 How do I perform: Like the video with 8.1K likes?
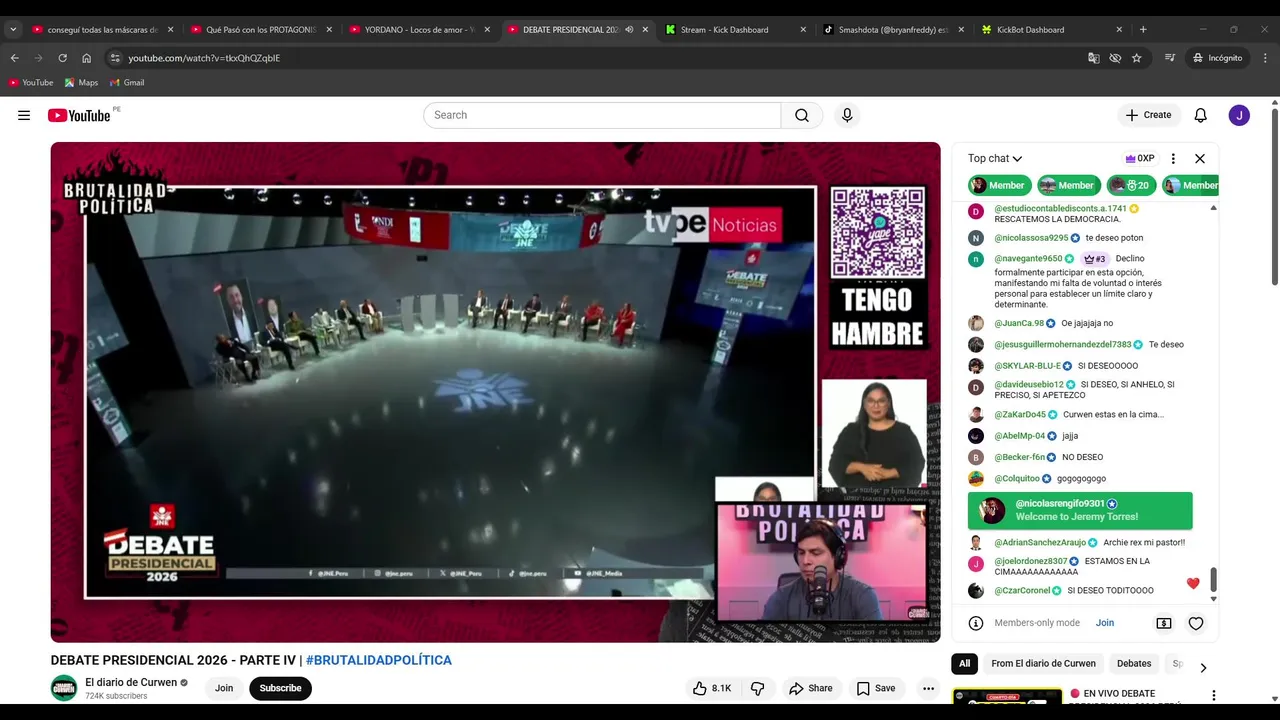[712, 688]
